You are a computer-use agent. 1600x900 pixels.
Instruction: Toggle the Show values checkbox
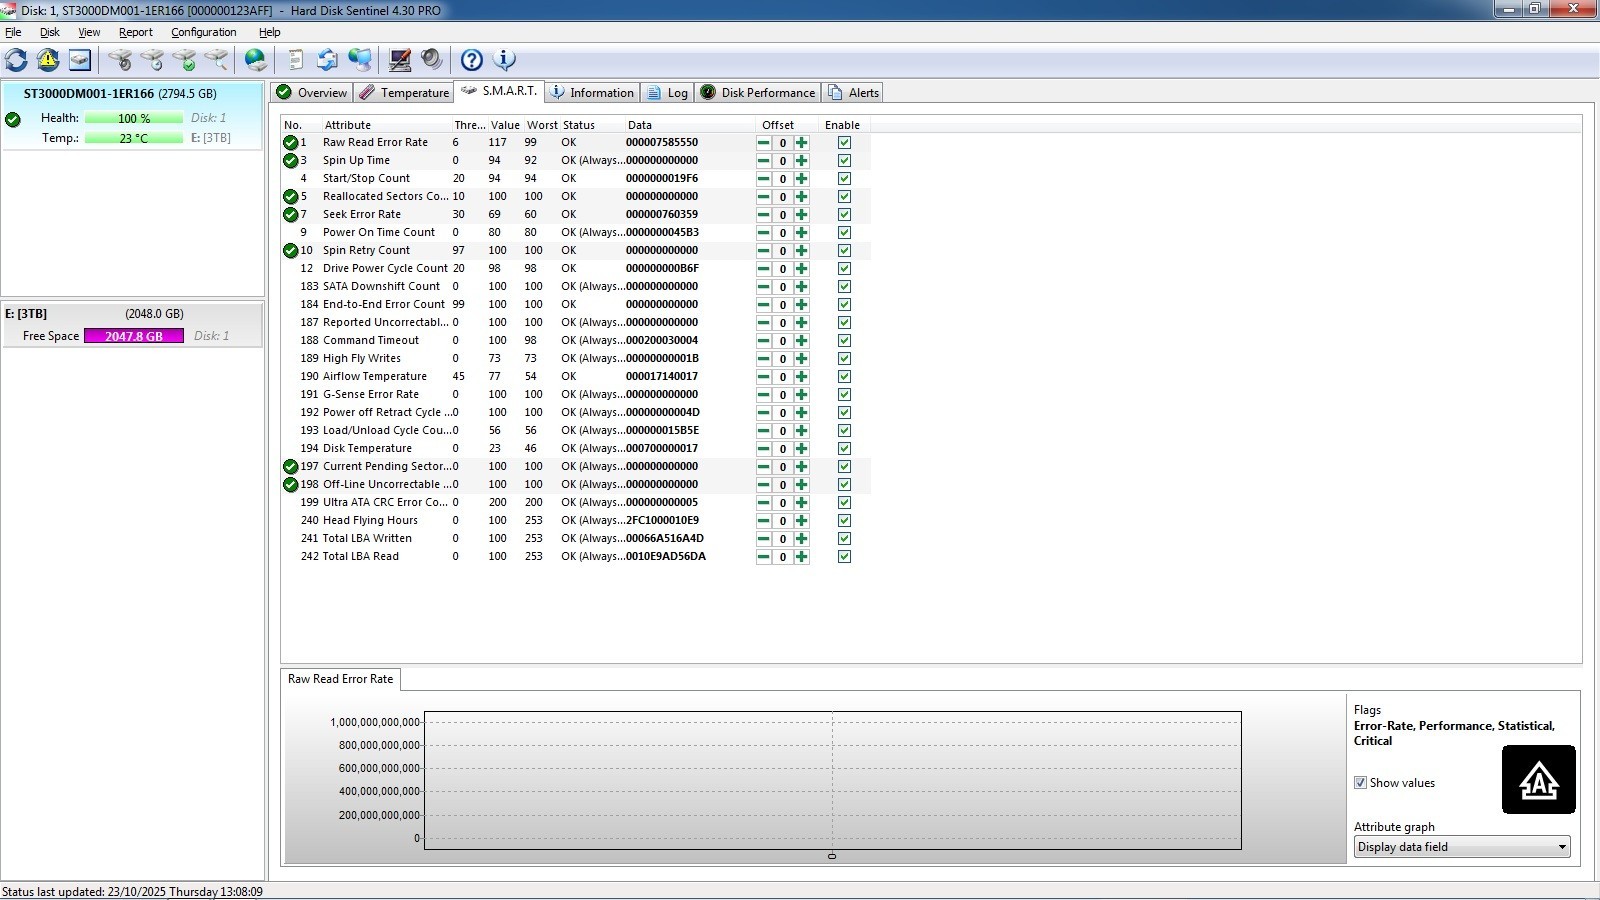(1360, 783)
